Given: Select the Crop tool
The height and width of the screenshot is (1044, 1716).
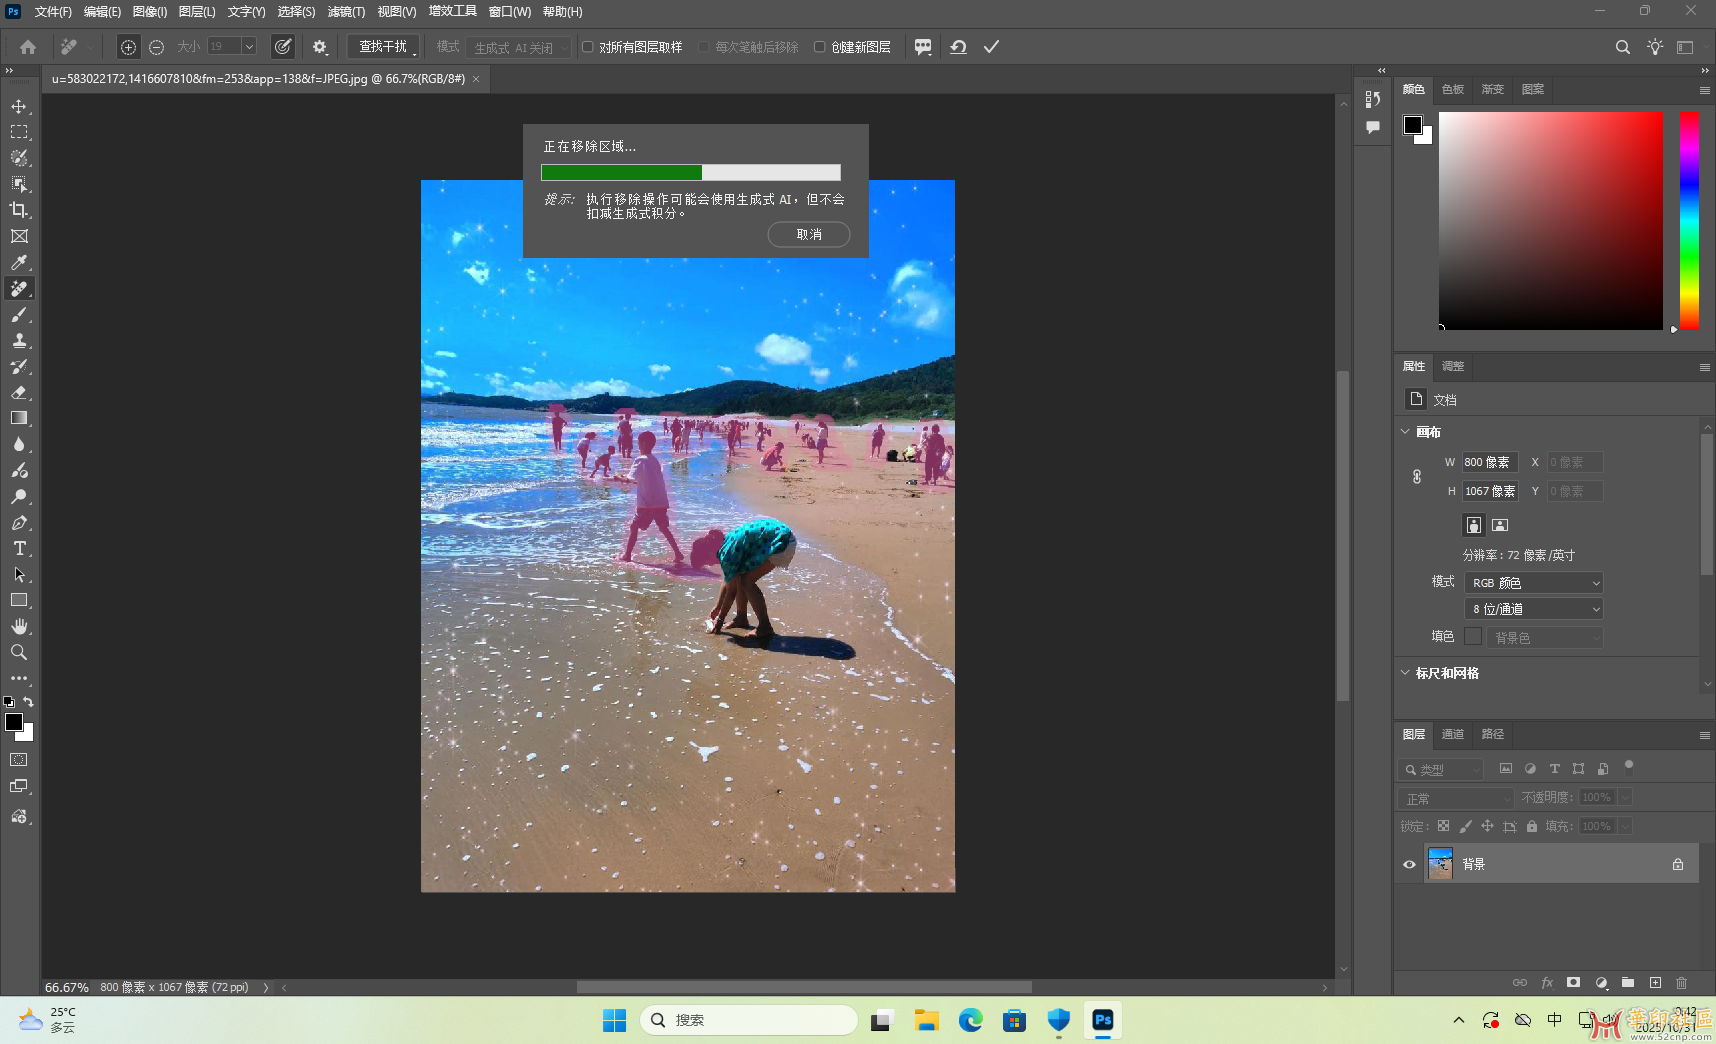Looking at the screenshot, I should [x=19, y=210].
